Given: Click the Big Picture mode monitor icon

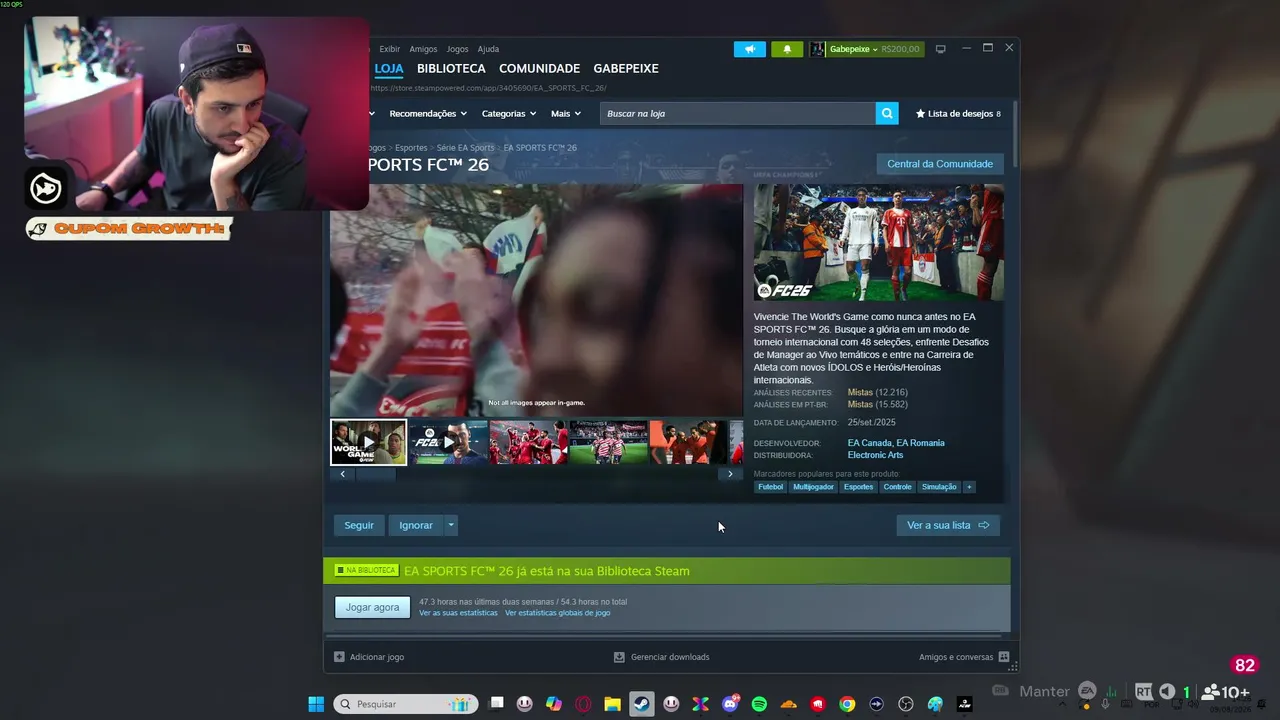Looking at the screenshot, I should [x=940, y=49].
